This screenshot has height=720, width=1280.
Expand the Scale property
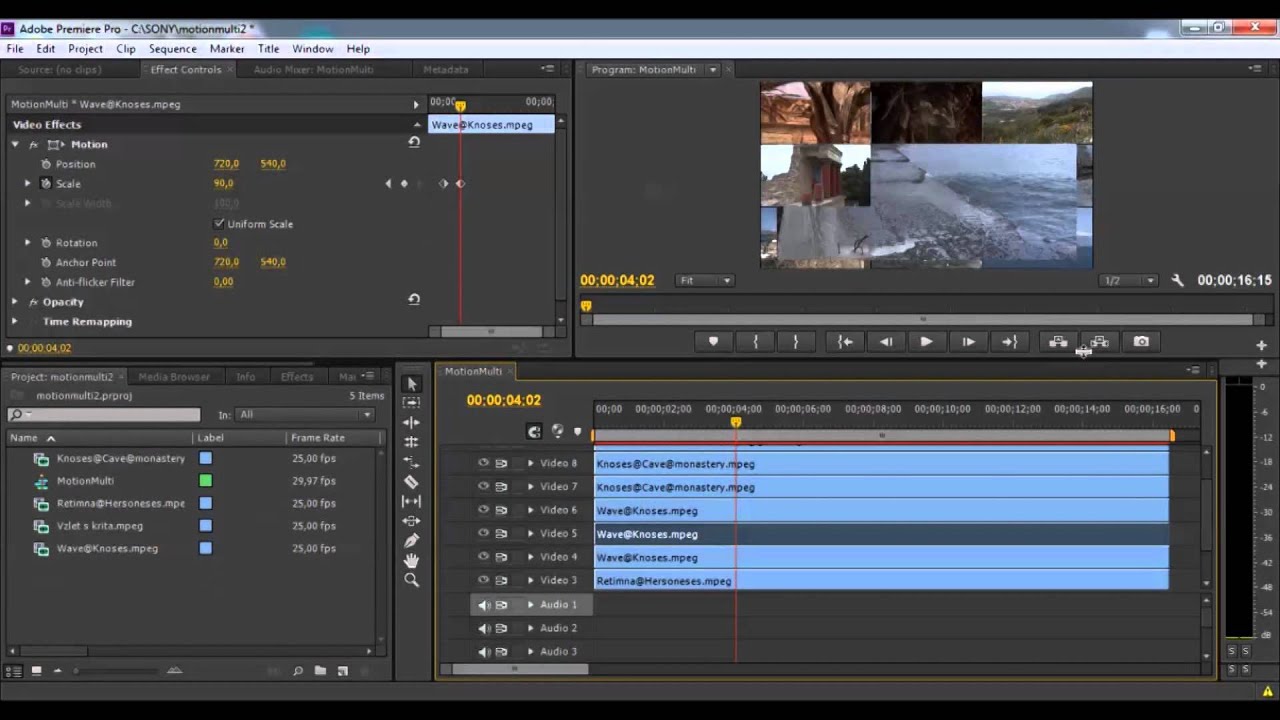click(28, 183)
